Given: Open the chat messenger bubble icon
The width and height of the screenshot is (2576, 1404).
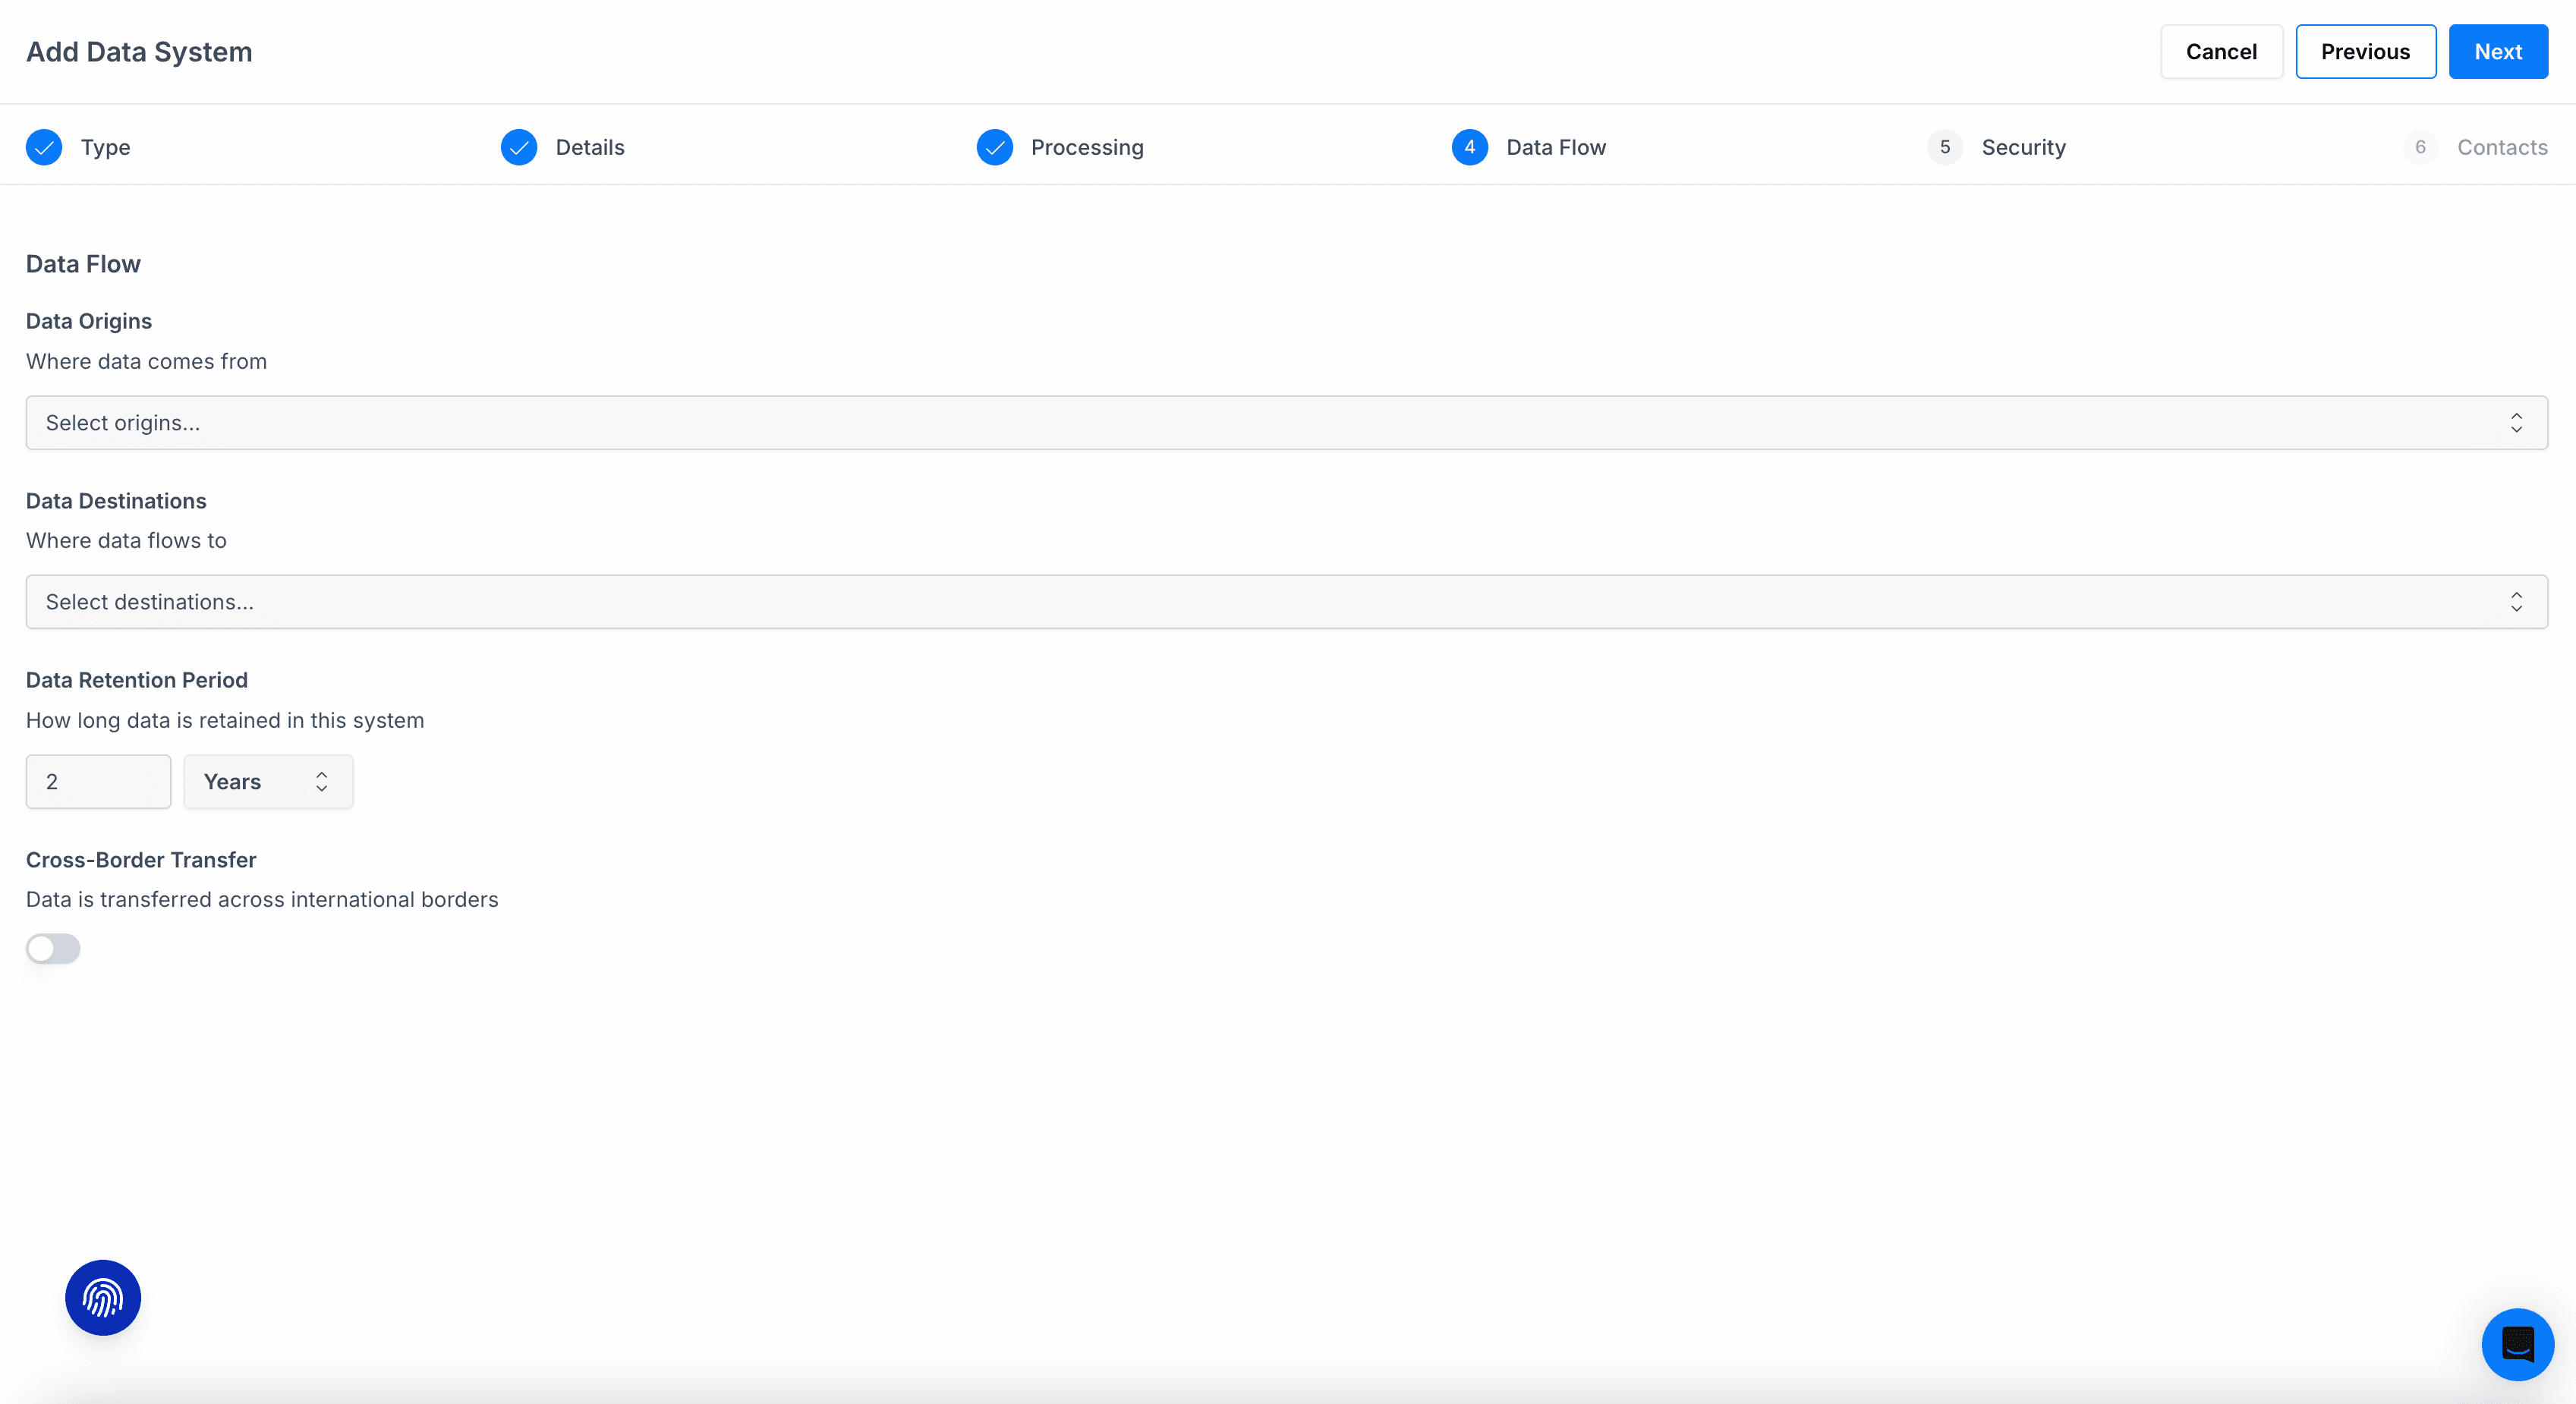Looking at the screenshot, I should [2517, 1344].
